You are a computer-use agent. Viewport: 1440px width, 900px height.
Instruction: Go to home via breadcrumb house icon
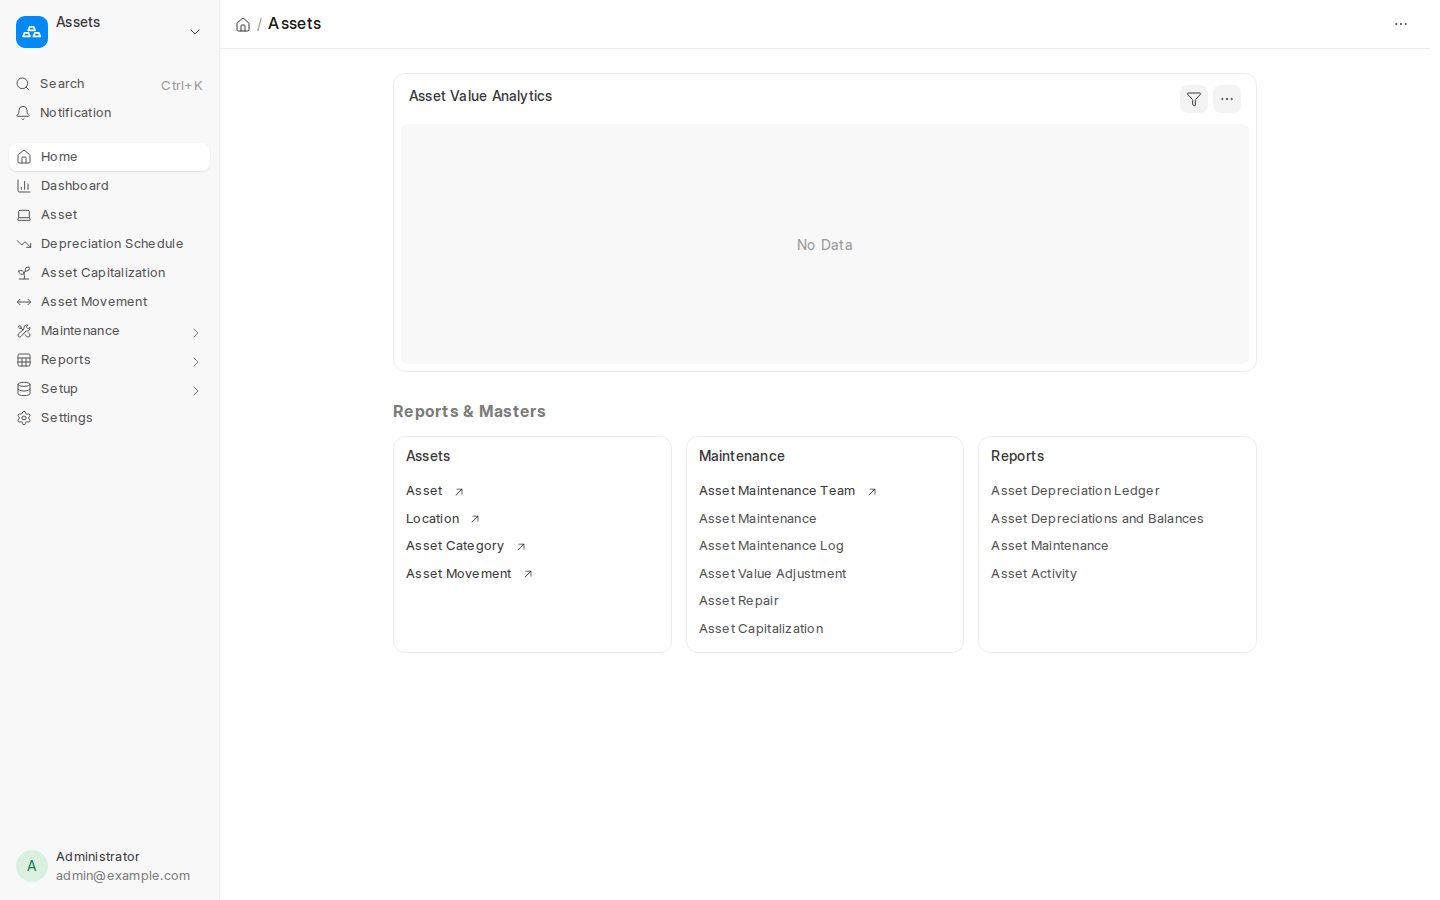coord(243,24)
